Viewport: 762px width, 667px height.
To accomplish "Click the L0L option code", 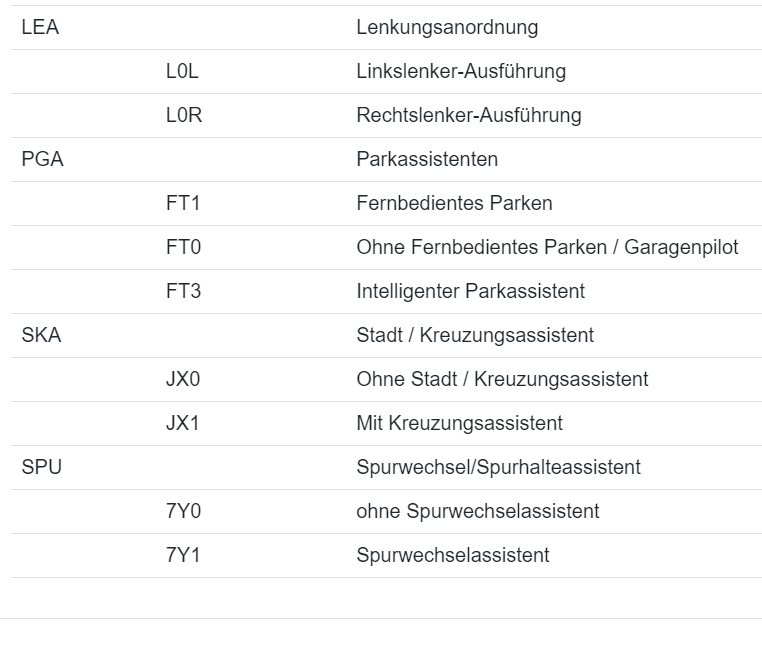I will 183,72.
